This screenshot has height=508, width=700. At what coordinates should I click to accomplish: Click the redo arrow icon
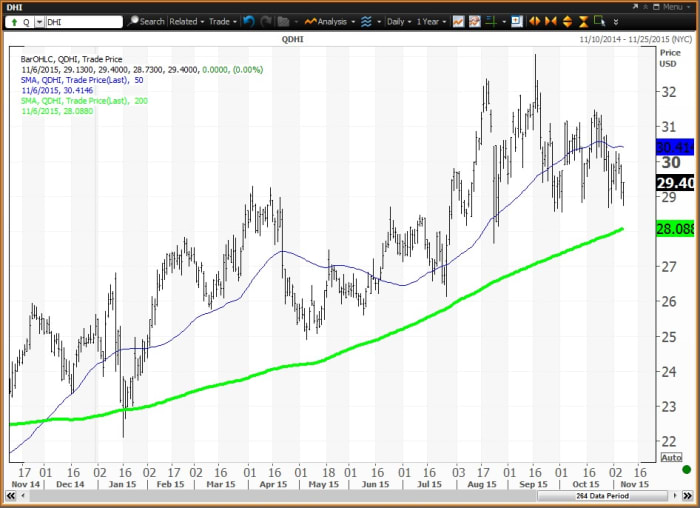click(x=266, y=21)
